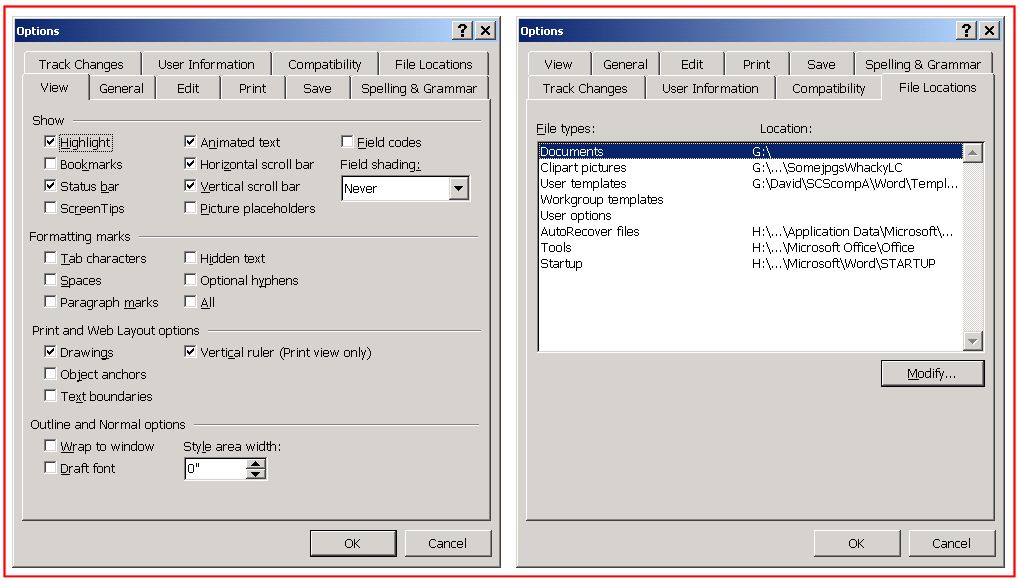Click the Help question mark in right dialog
1020x582 pixels.
click(x=966, y=31)
